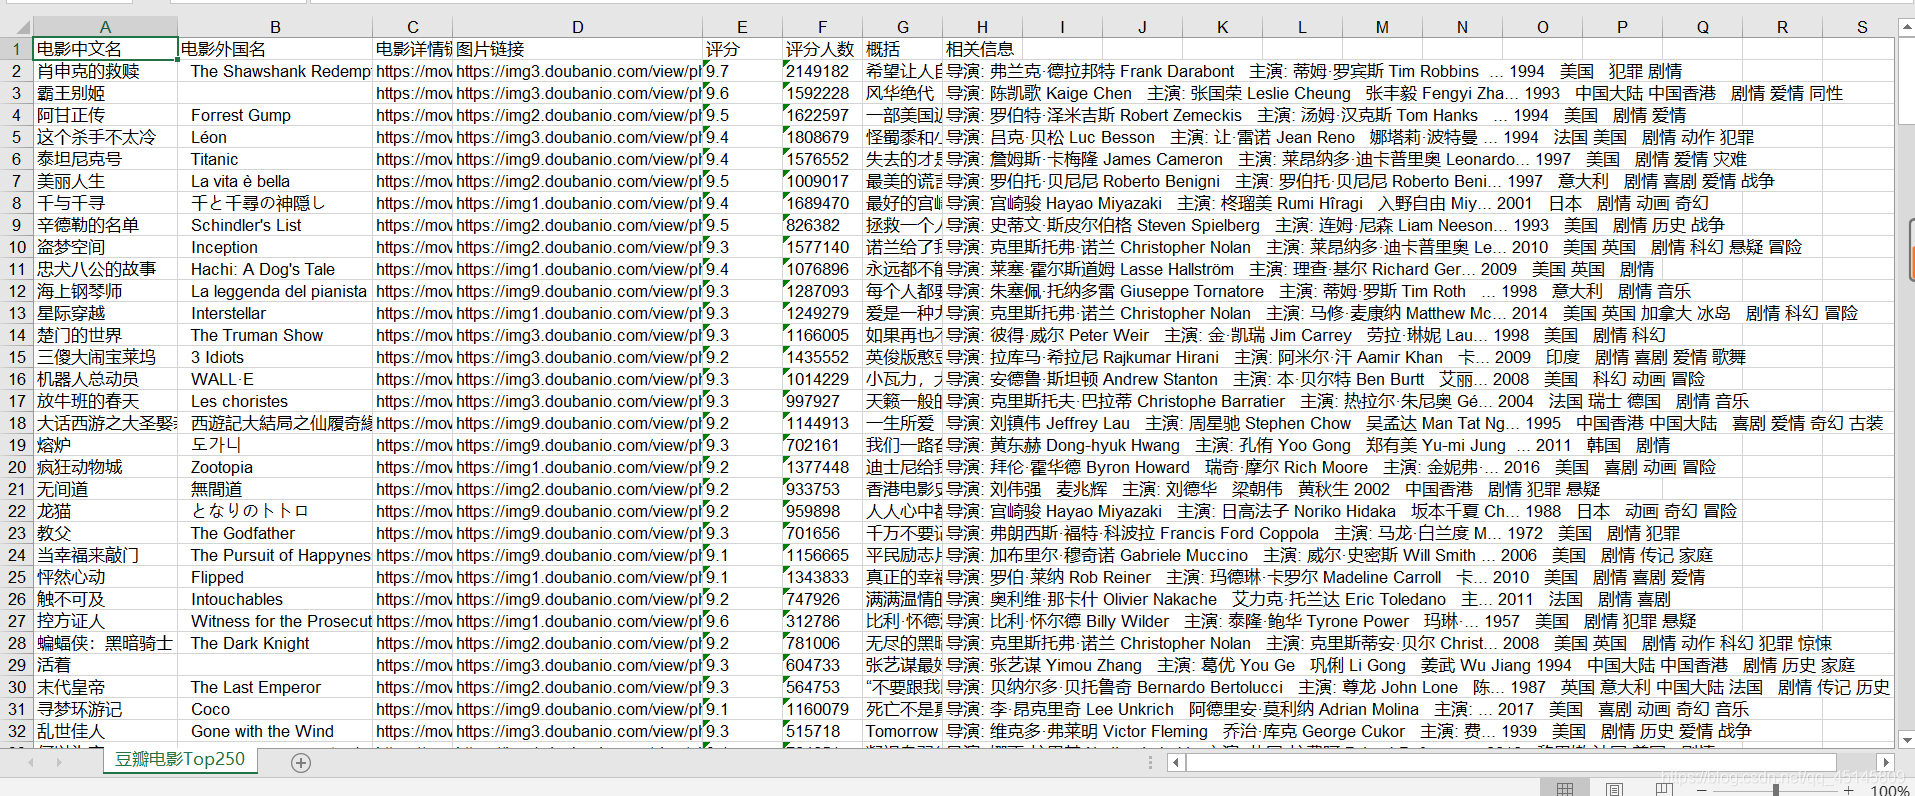Select column F header
1915x796 pixels.
tap(822, 27)
